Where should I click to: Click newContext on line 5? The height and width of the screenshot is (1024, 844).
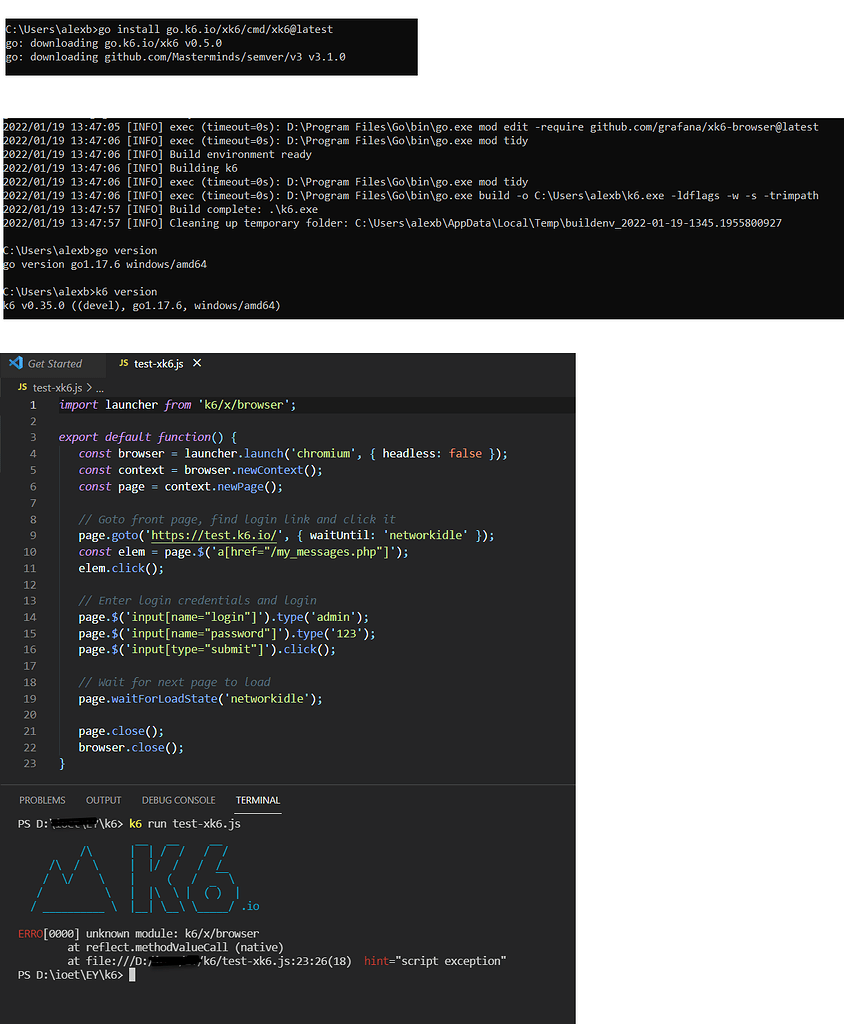pyautogui.click(x=270, y=470)
